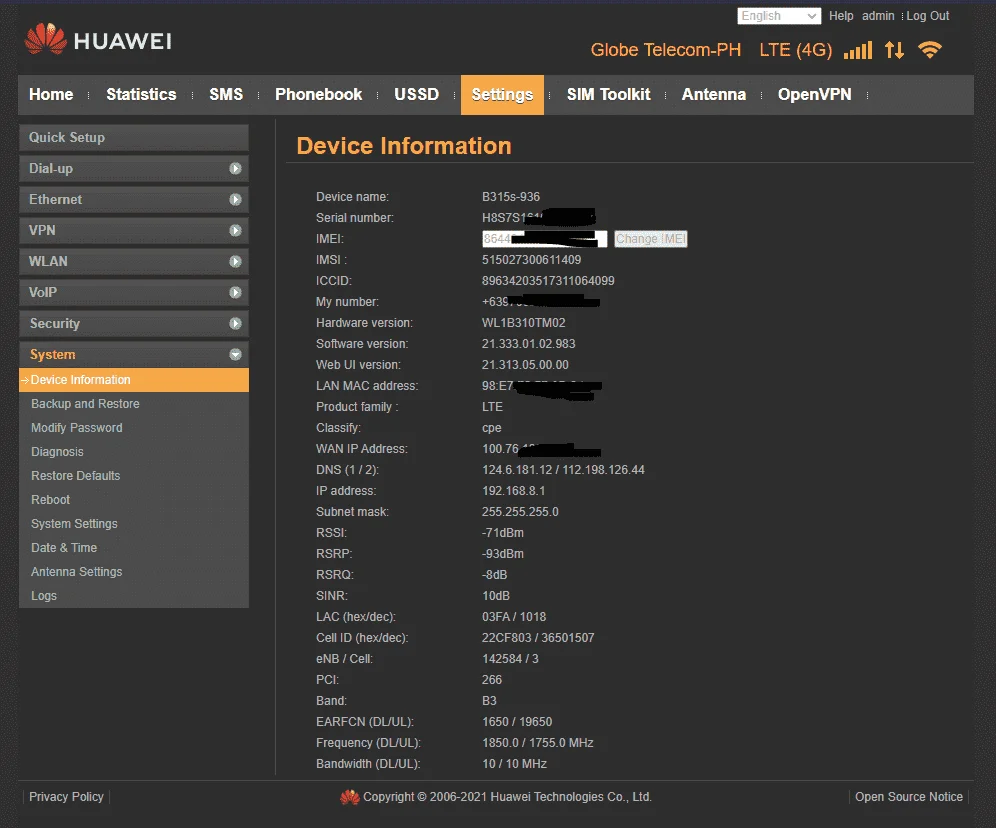The width and height of the screenshot is (996, 828).
Task: Click hardware version WL1B310TM02
Action: [x=523, y=323]
